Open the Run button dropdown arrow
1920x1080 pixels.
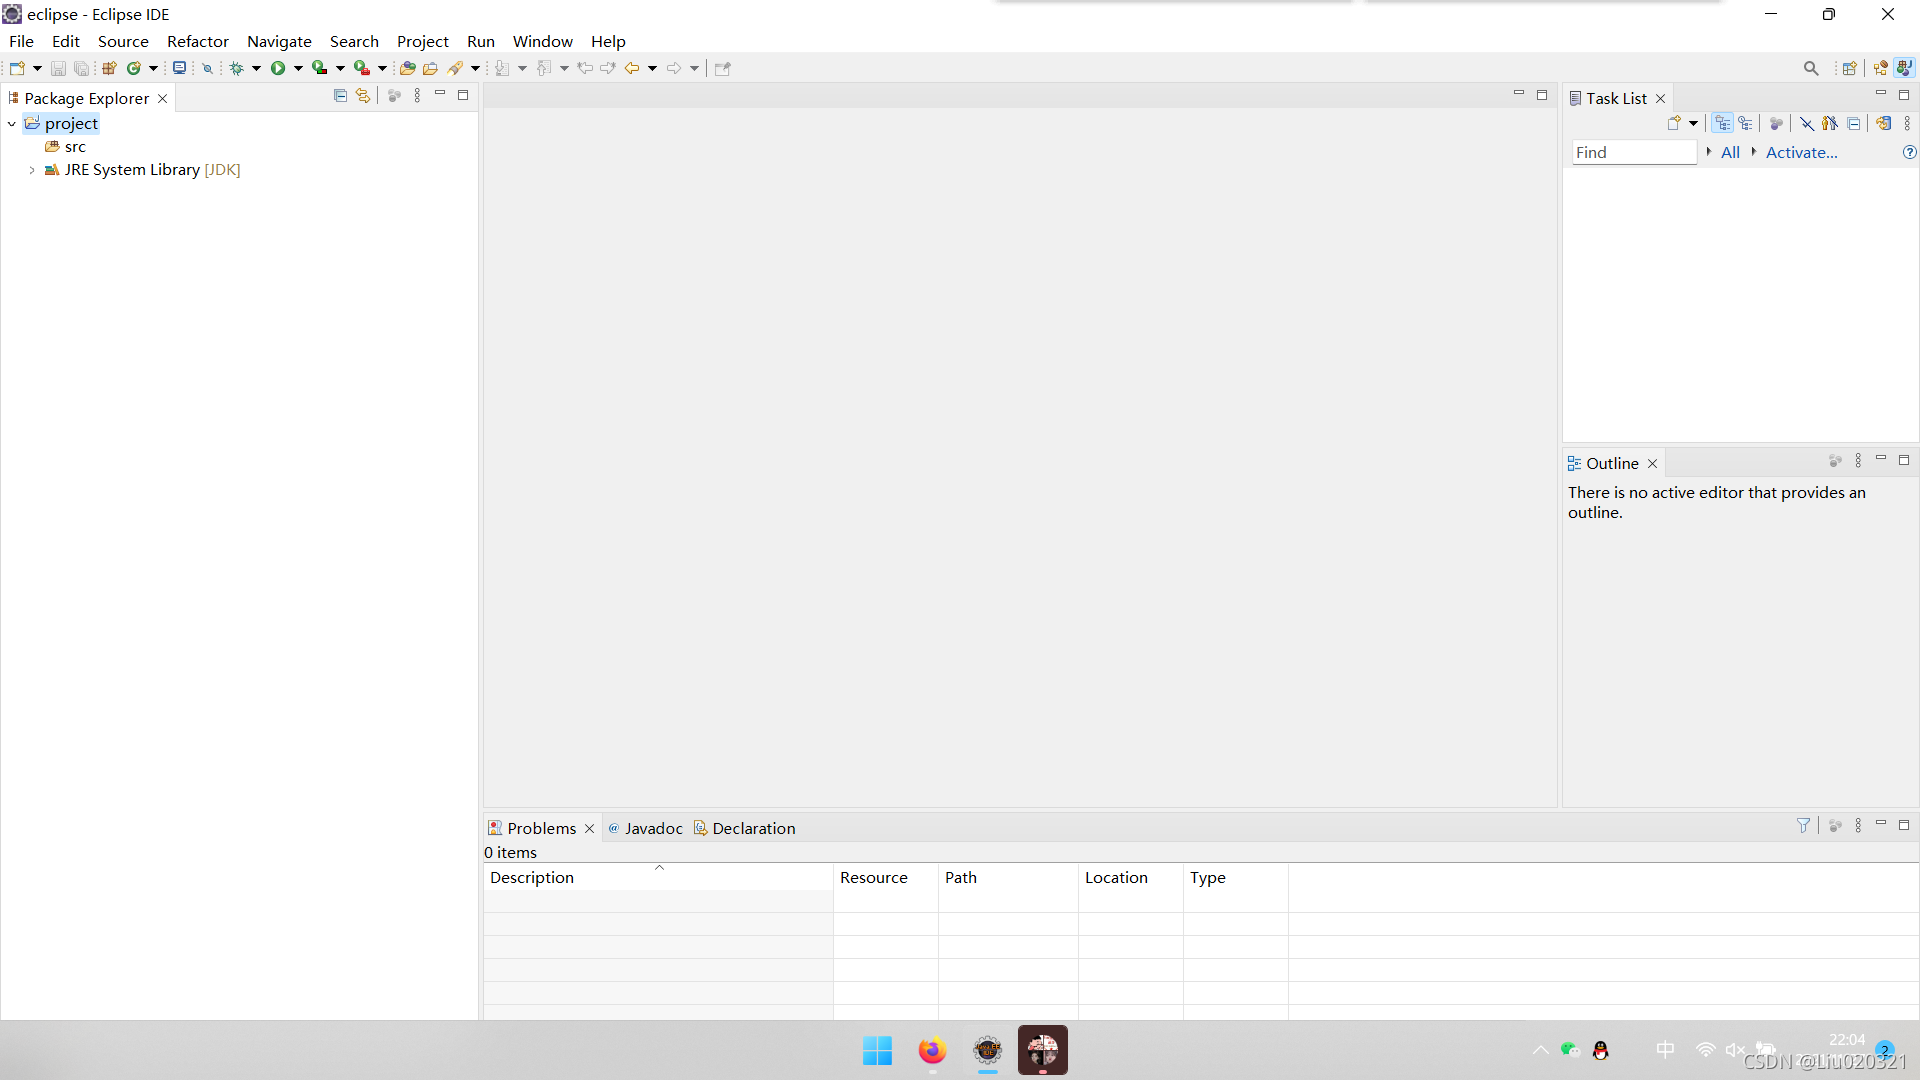298,68
